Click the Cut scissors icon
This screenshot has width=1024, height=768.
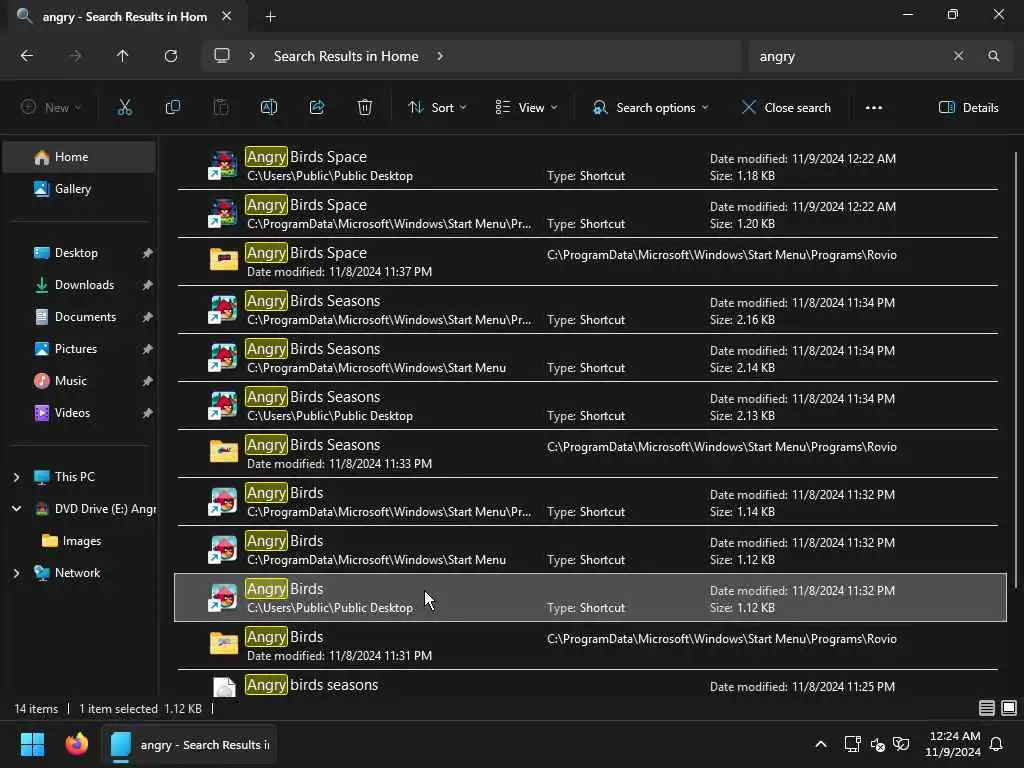coord(124,108)
